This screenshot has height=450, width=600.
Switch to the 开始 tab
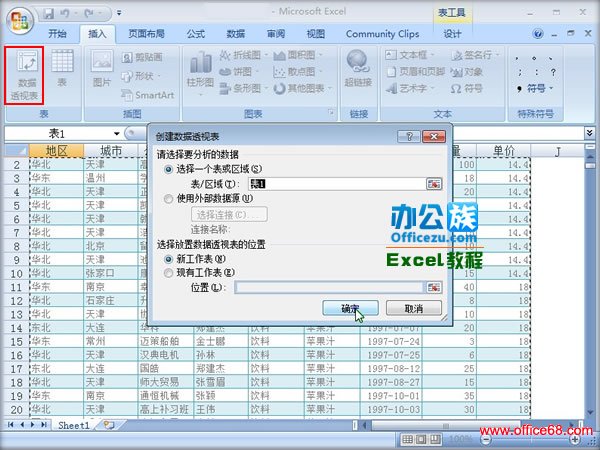(x=57, y=34)
